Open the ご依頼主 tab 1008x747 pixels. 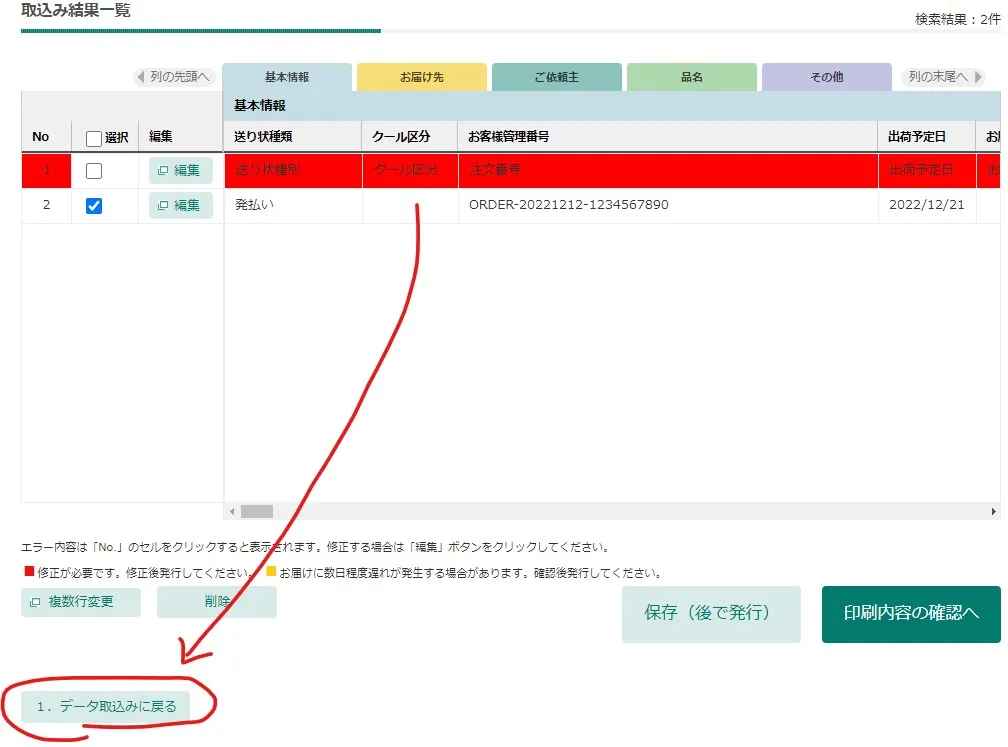(557, 77)
